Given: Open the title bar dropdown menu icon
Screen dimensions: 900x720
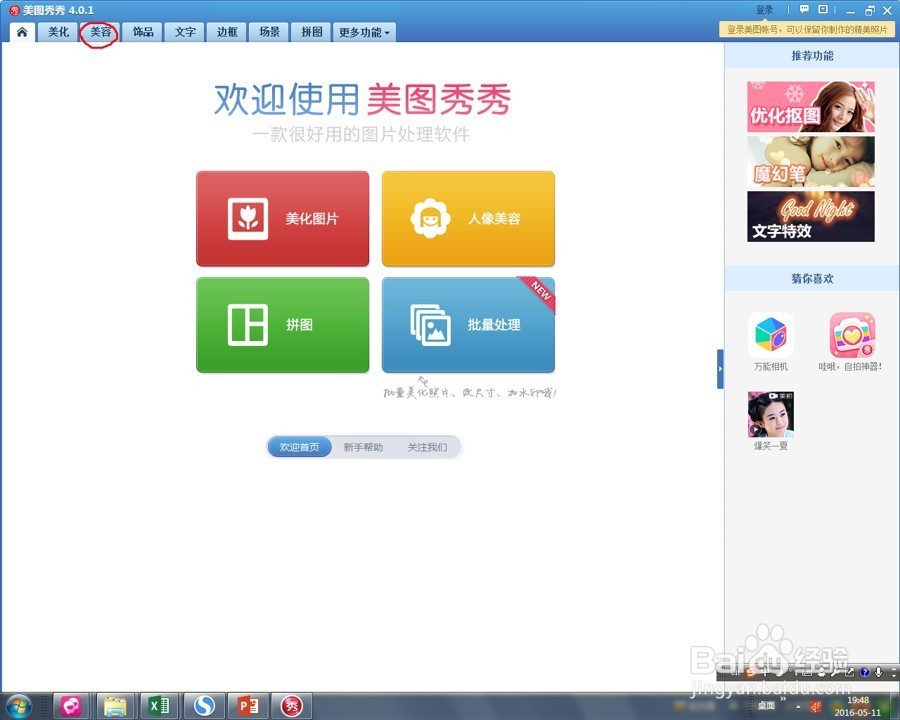Looking at the screenshot, I should pyautogui.click(x=823, y=9).
